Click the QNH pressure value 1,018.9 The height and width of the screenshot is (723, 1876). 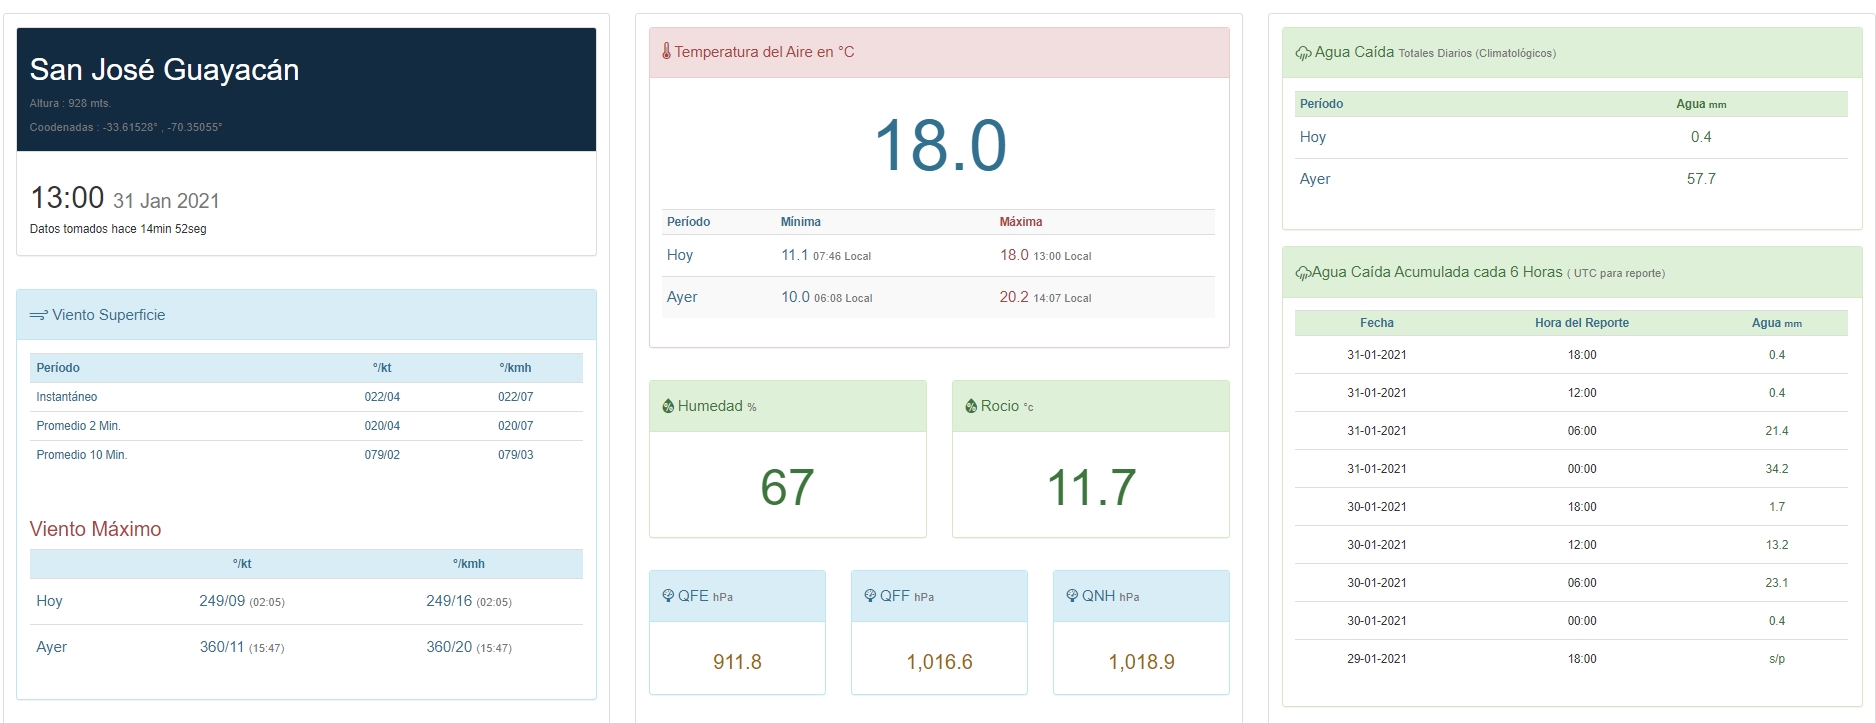coord(1141,662)
